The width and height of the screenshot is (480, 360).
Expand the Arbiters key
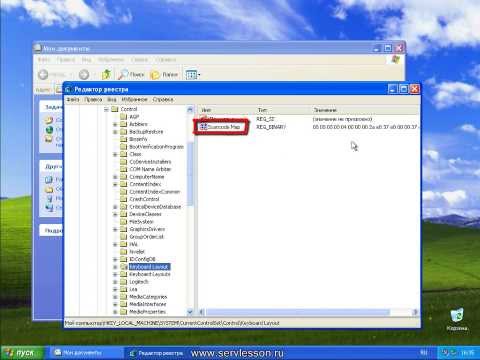tap(115, 124)
